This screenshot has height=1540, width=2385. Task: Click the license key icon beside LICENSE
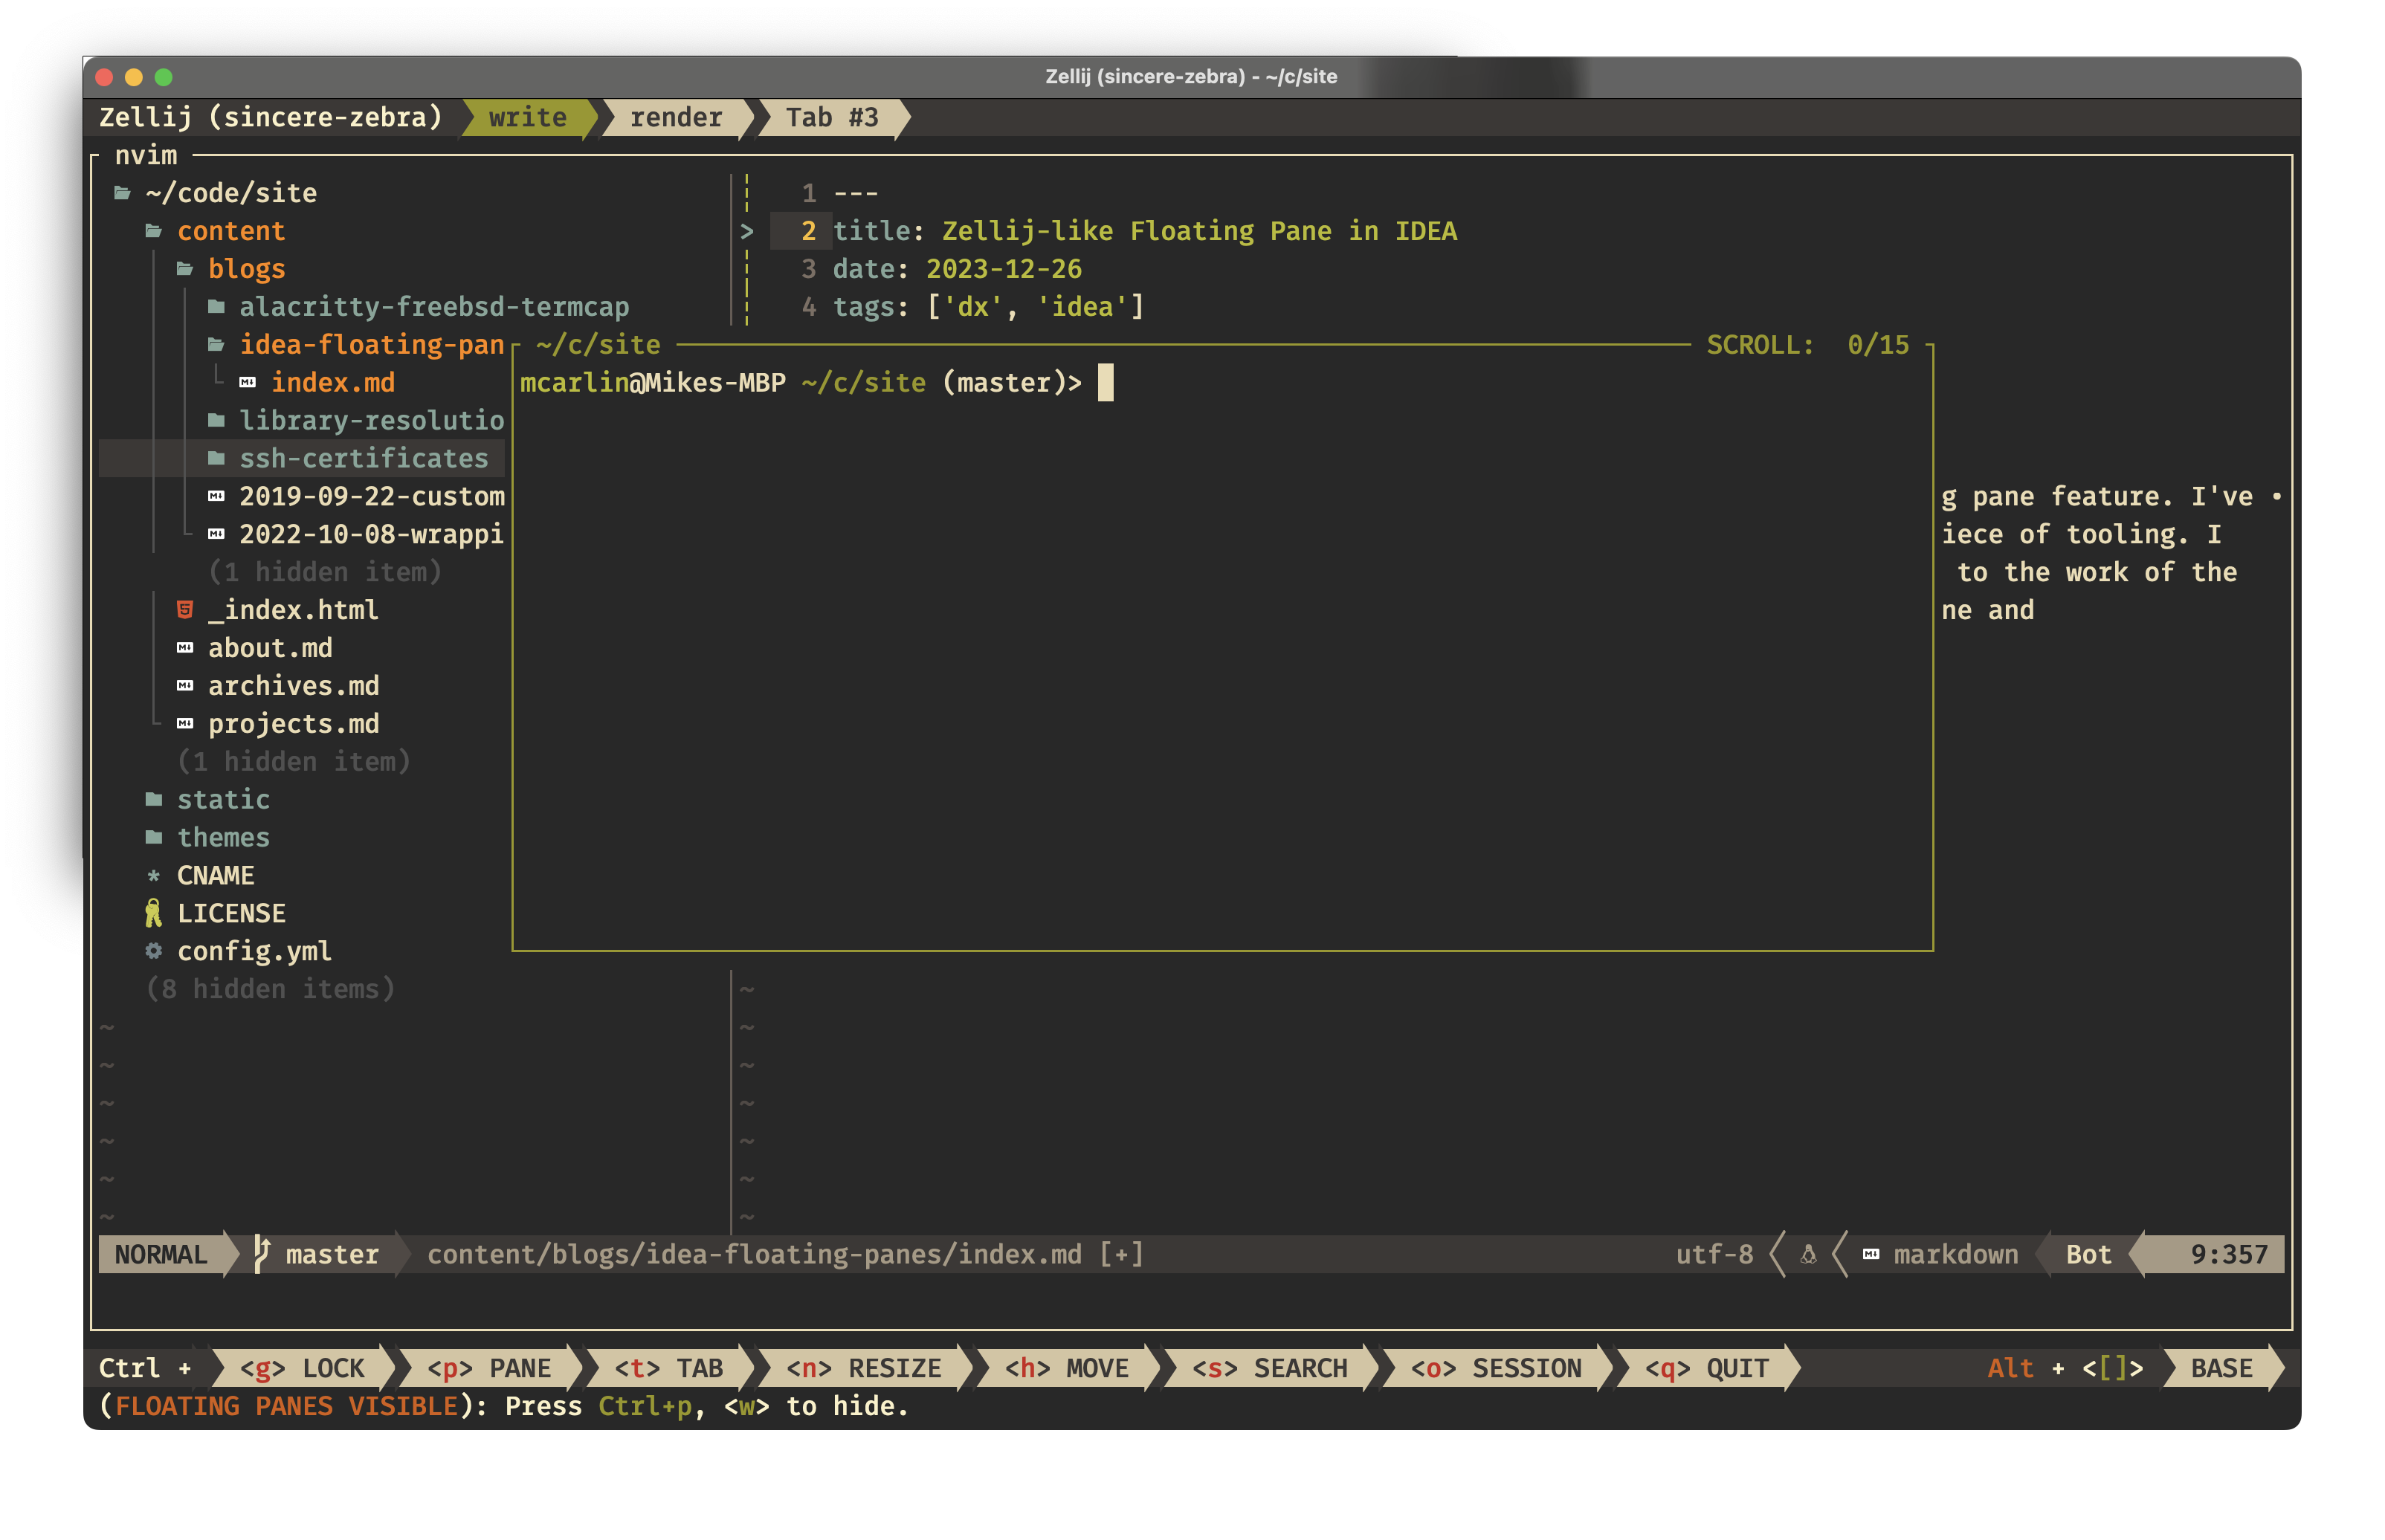click(153, 913)
